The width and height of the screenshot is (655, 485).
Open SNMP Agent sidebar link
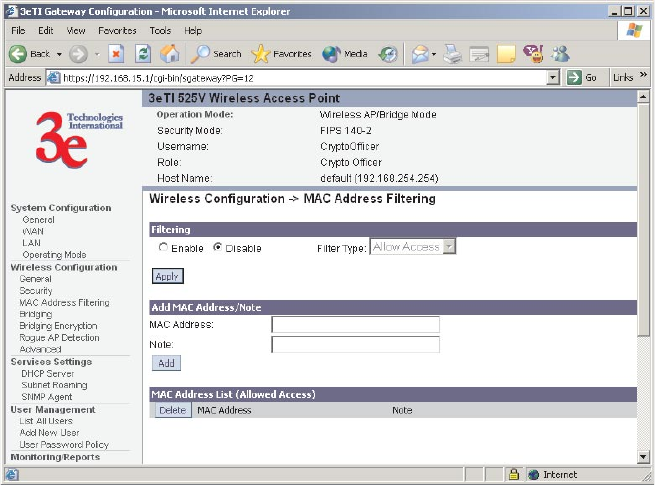click(47, 397)
